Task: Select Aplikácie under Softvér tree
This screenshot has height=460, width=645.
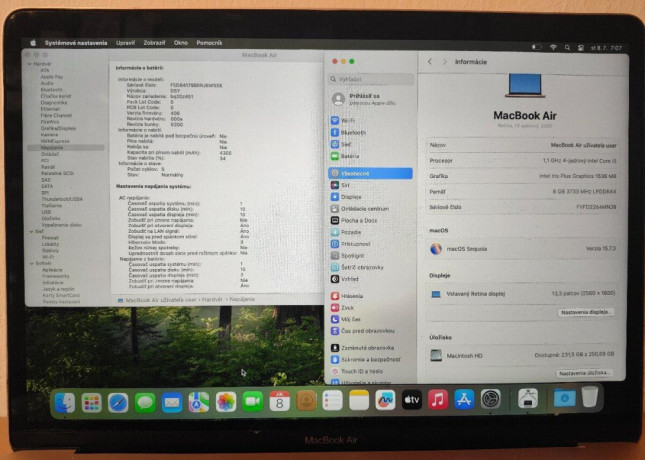Action: 52,270
